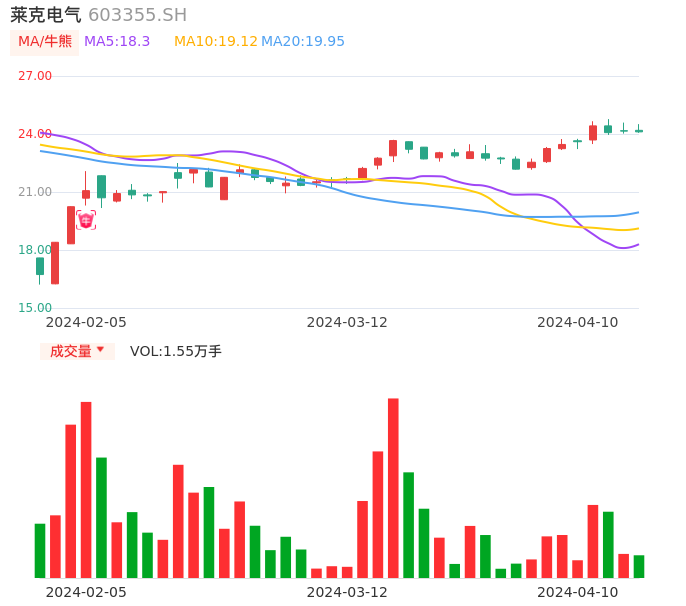Click the 2024-03-12 date label under the price chart

pos(346,322)
